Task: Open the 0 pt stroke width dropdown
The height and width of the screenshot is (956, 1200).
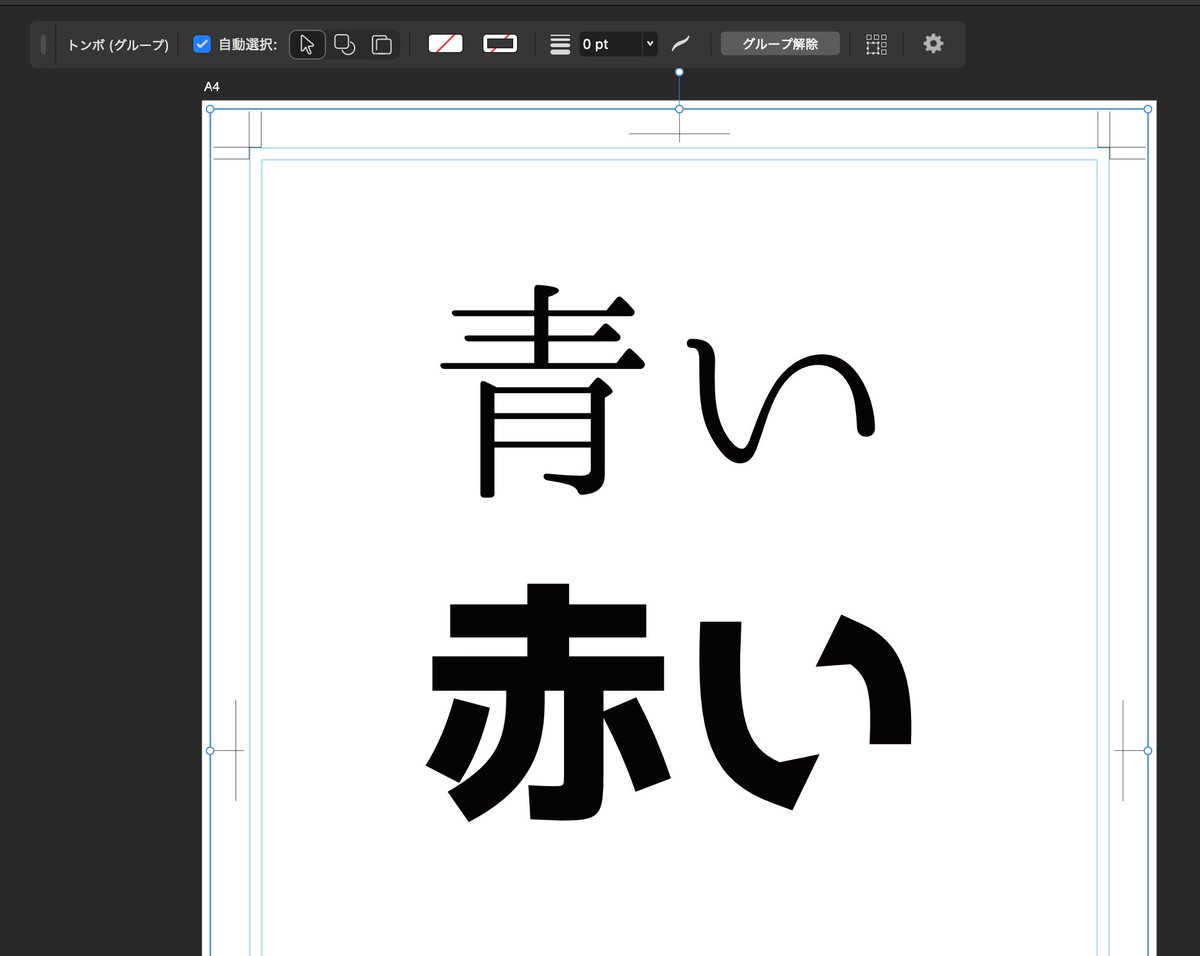Action: pyautogui.click(x=650, y=43)
